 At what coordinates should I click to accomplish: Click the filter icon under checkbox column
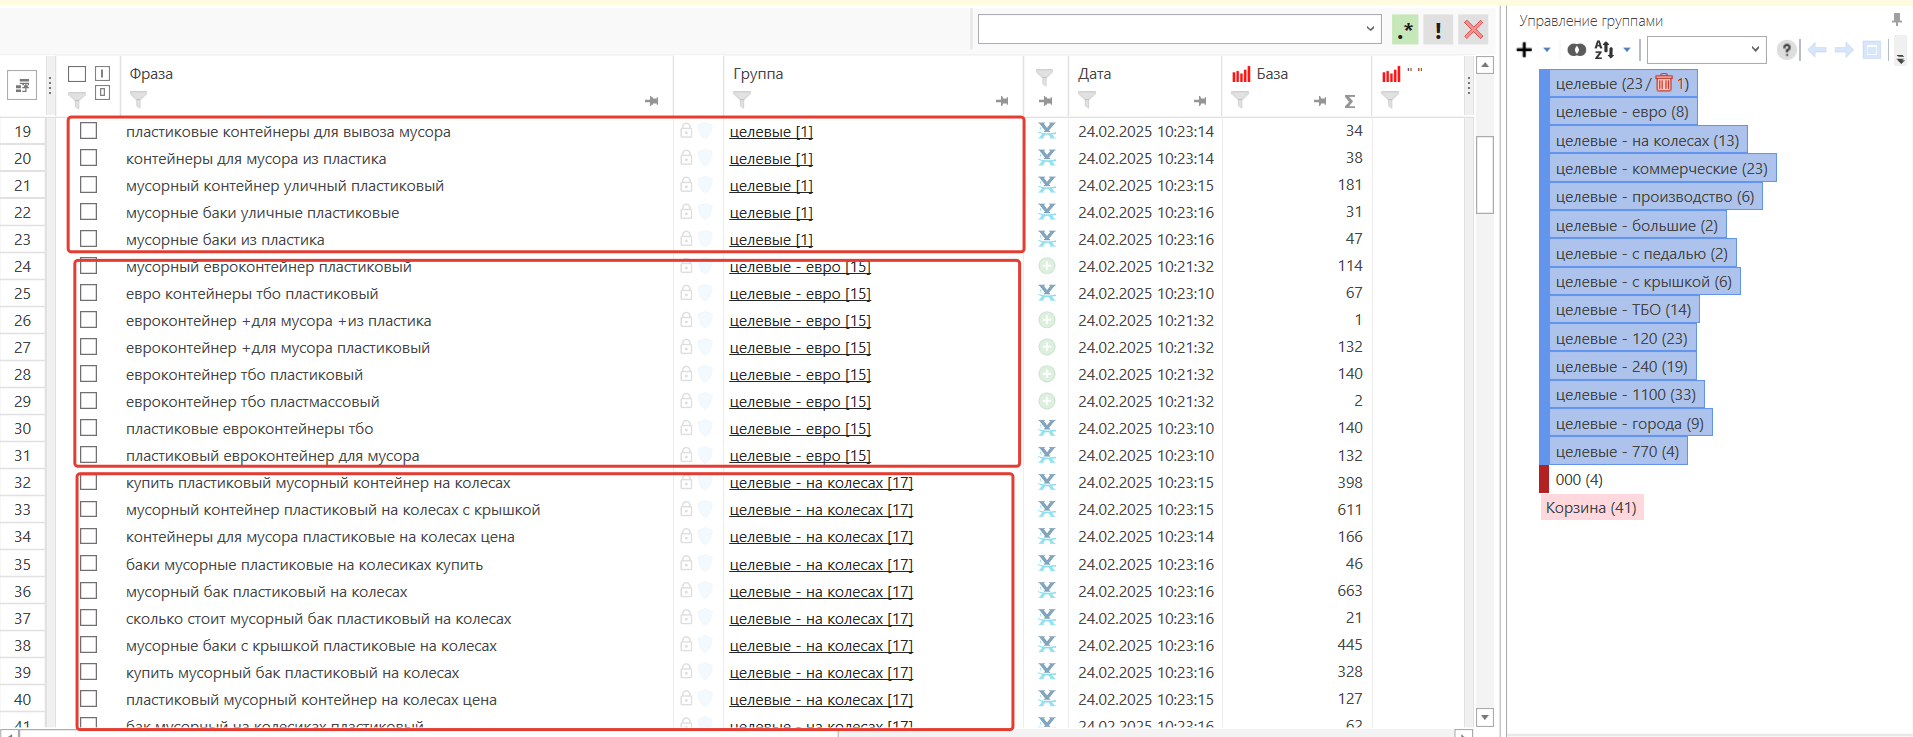click(x=77, y=100)
